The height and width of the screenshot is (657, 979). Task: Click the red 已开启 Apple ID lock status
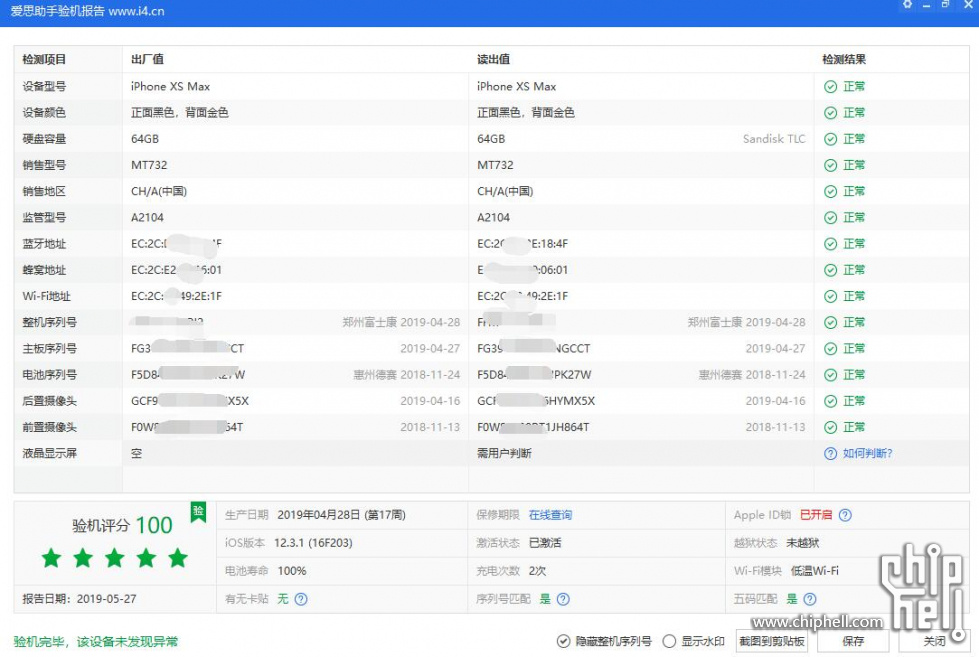(x=816, y=515)
